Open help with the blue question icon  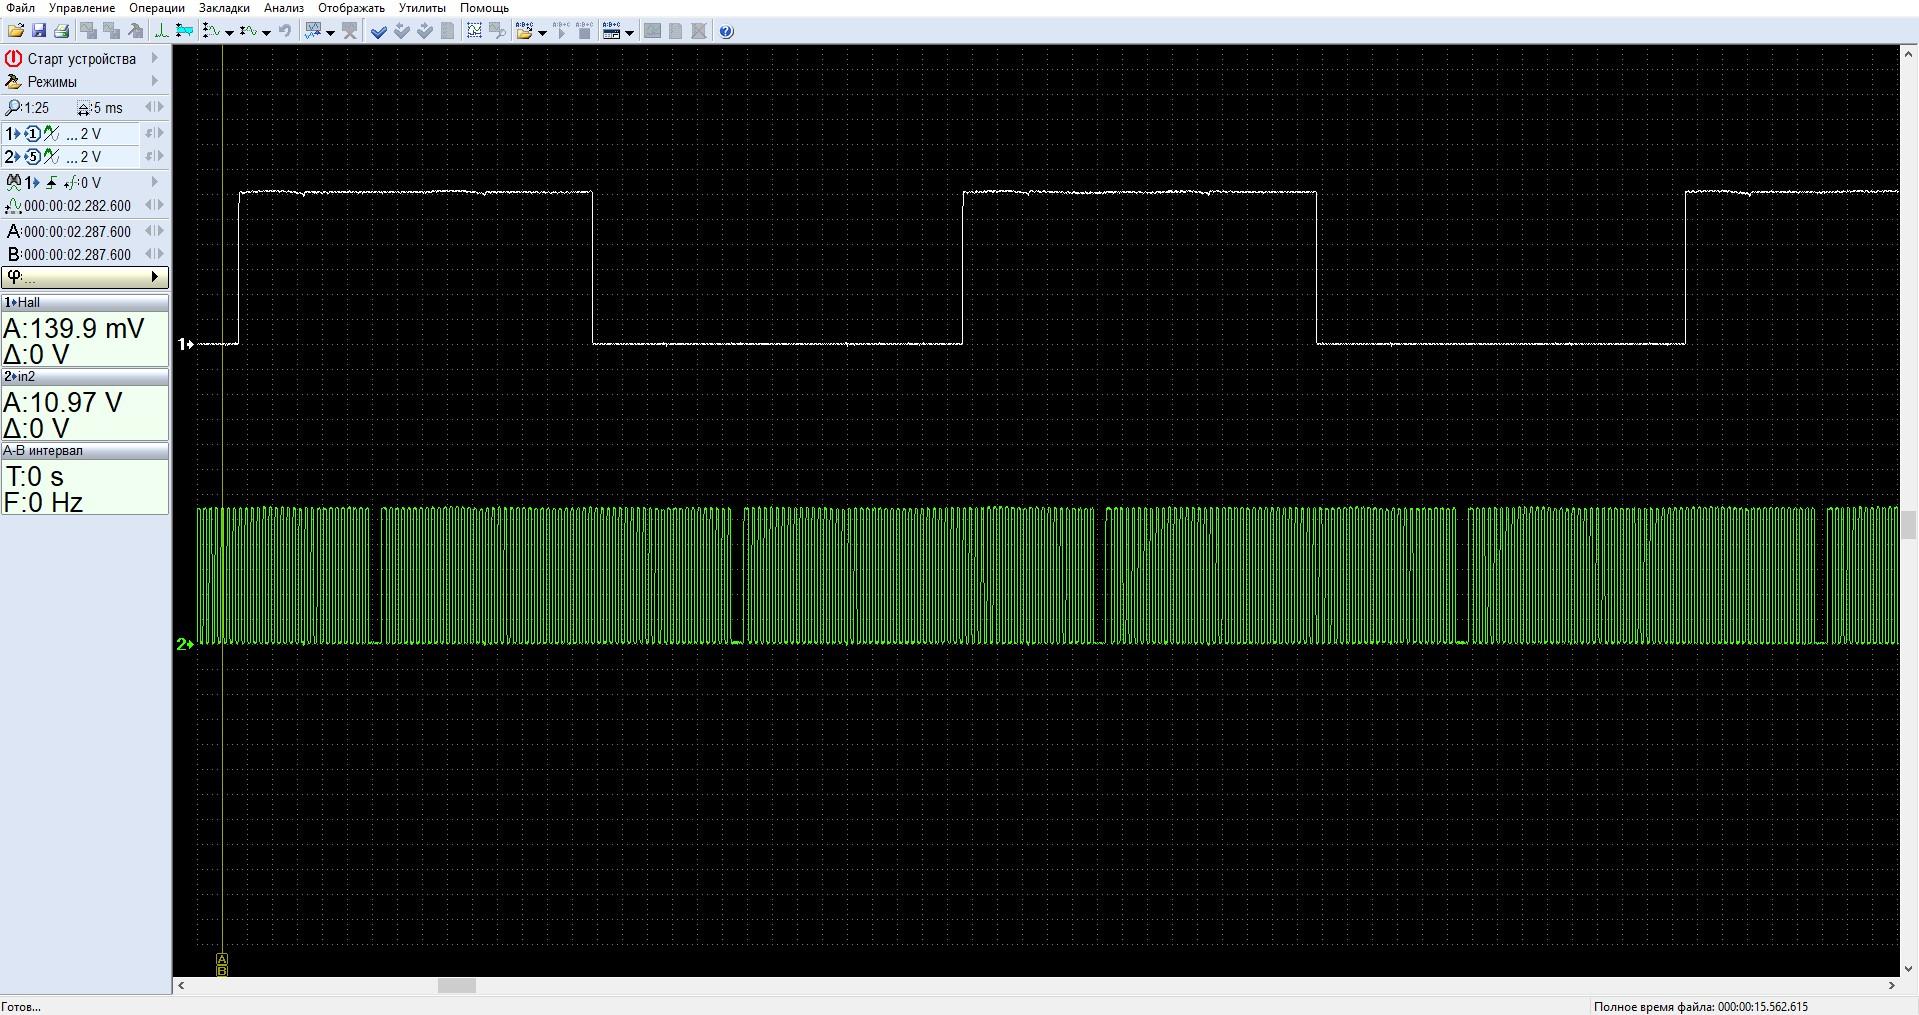[727, 31]
